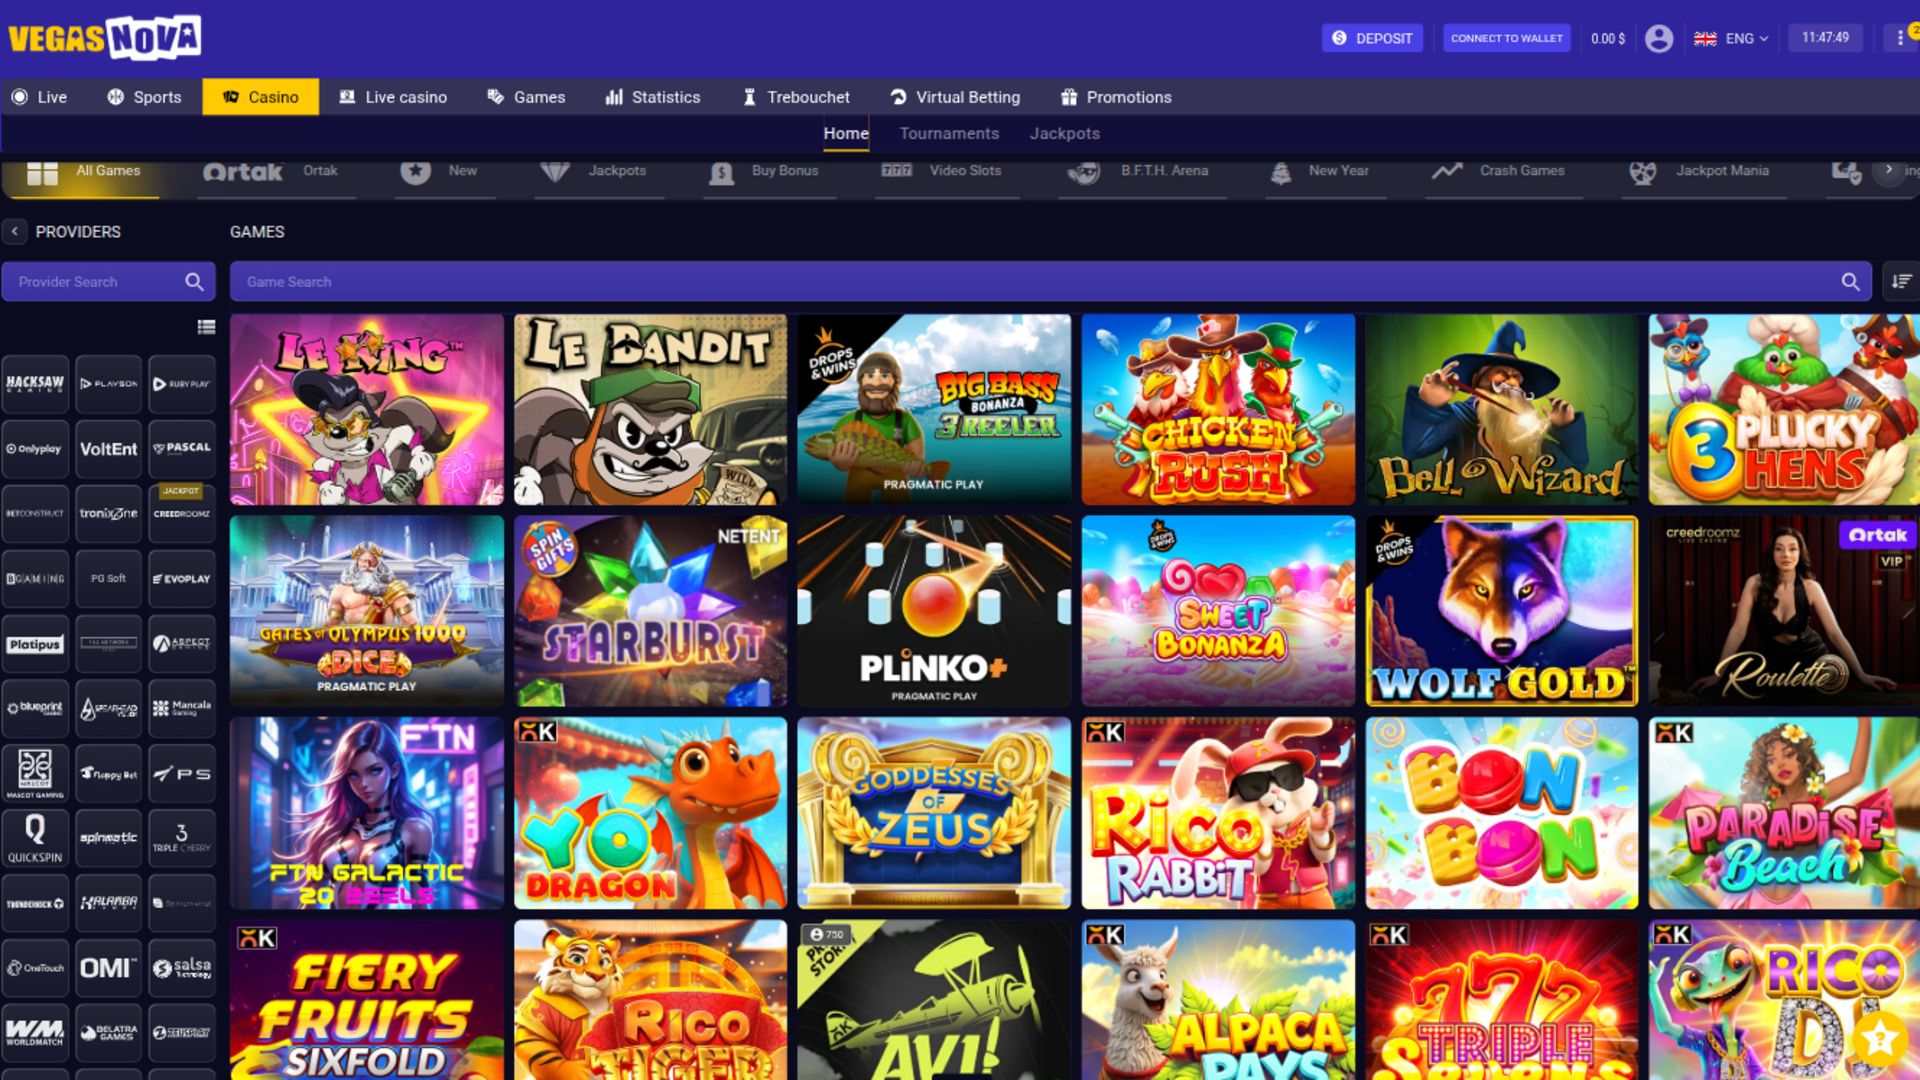1920x1080 pixels.
Task: Click the Statistics menu with bar chart icon
Action: (653, 97)
